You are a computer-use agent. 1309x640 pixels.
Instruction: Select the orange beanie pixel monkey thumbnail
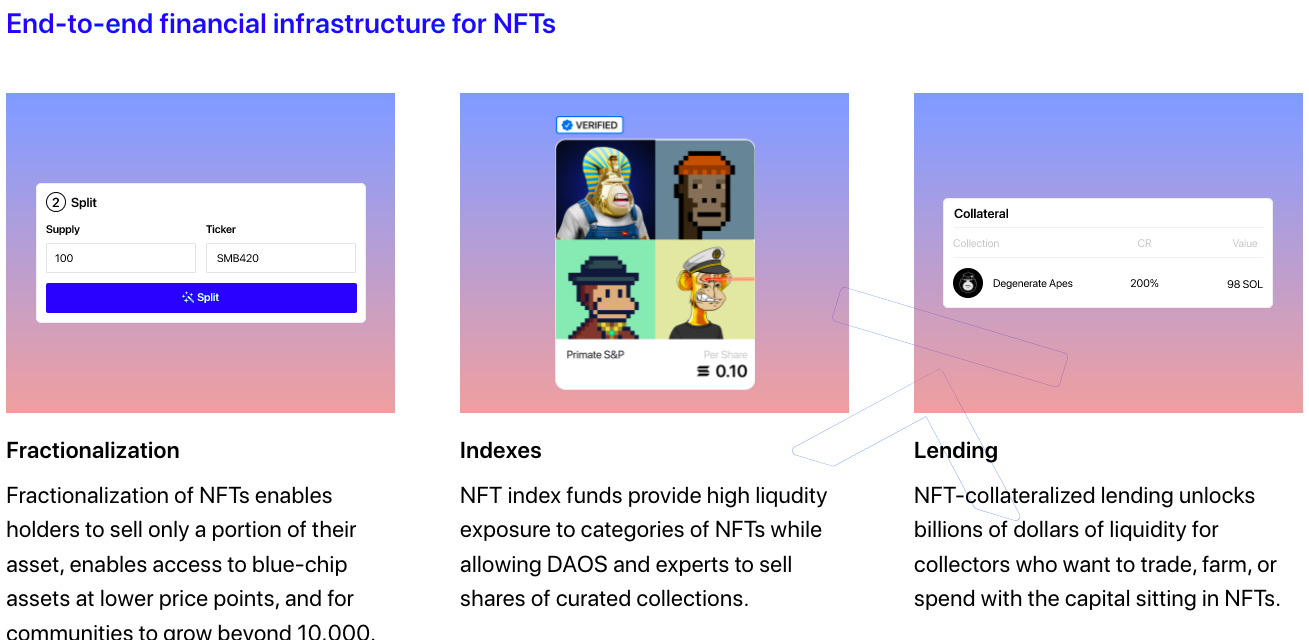[704, 189]
